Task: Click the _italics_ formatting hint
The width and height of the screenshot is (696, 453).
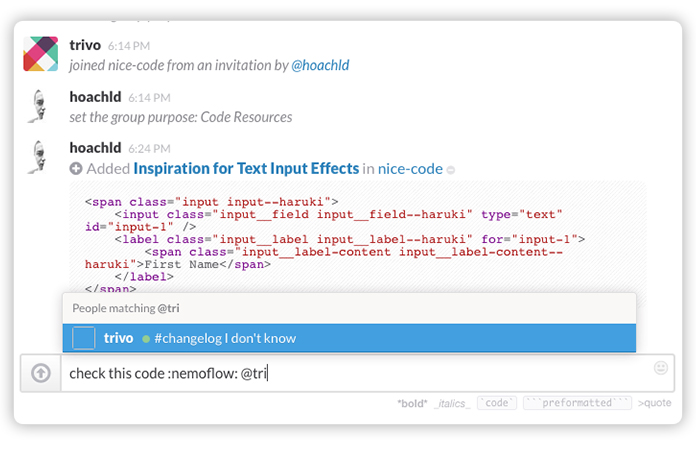Action: click(452, 403)
